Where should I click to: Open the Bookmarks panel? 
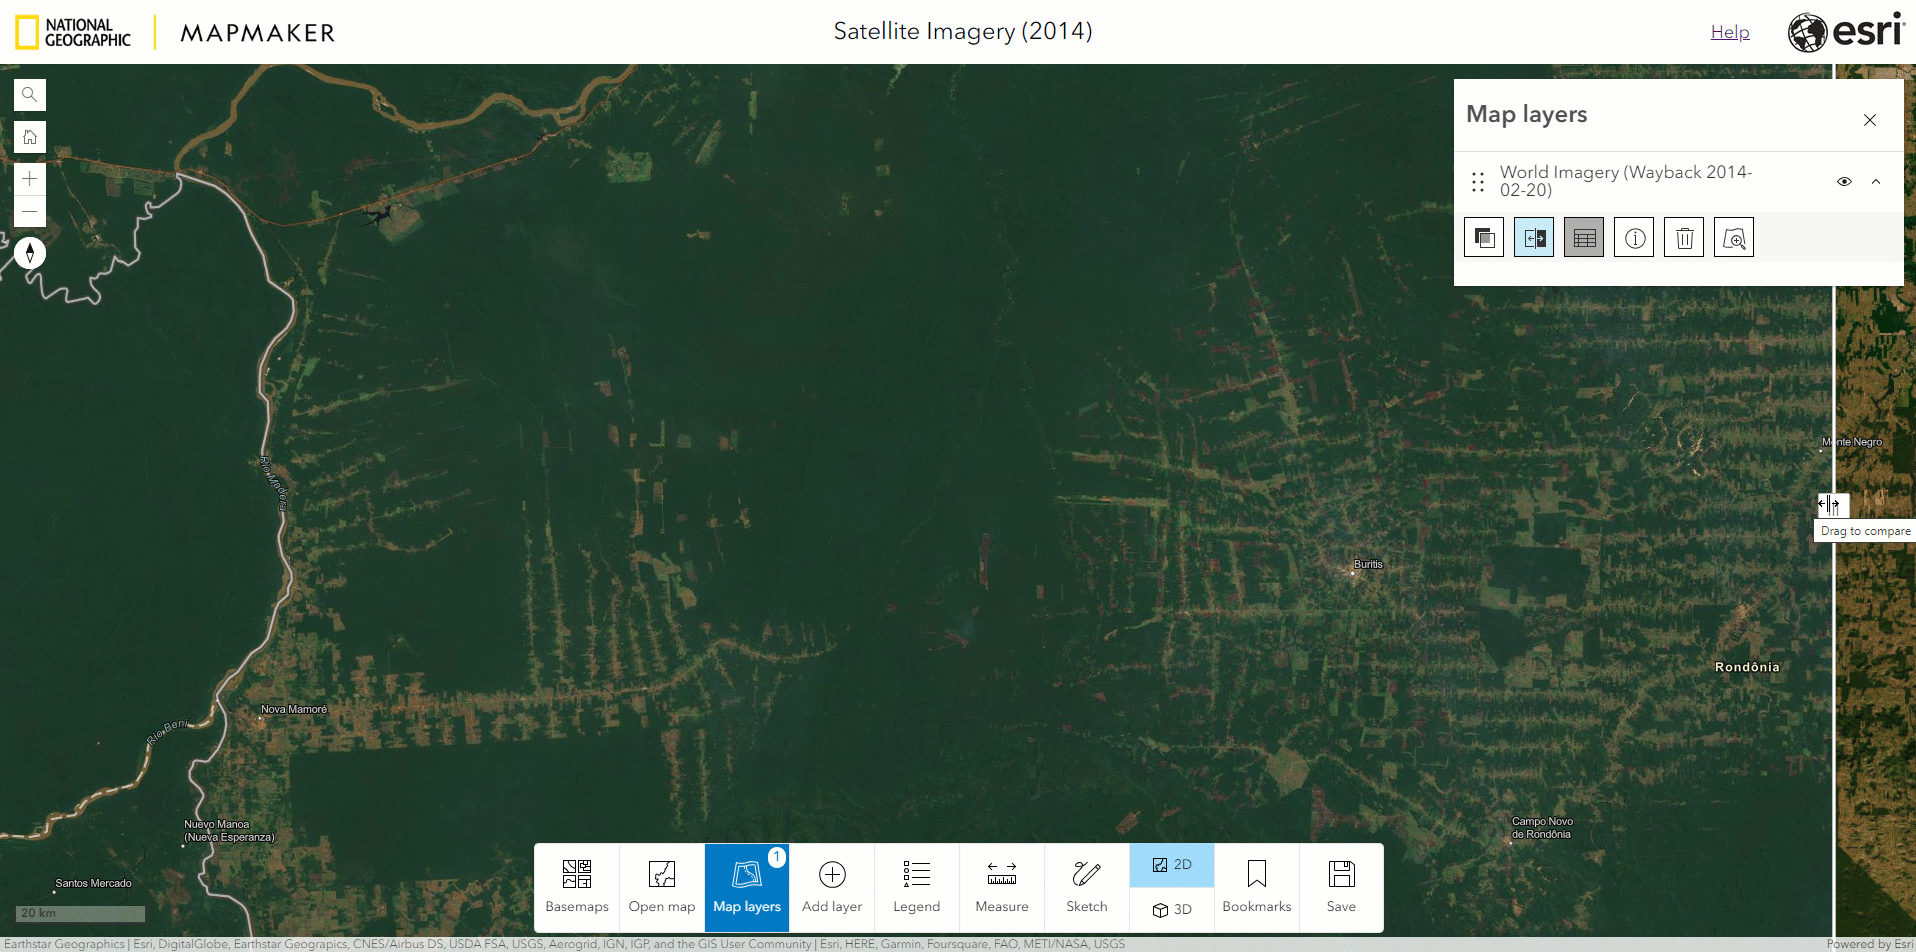pyautogui.click(x=1256, y=886)
